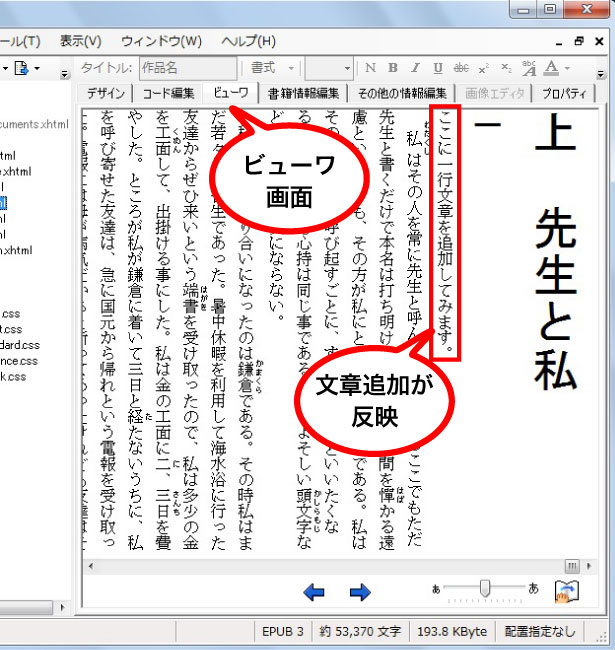
Task: Expand left toolbar overflow chevron
Action: point(64,75)
